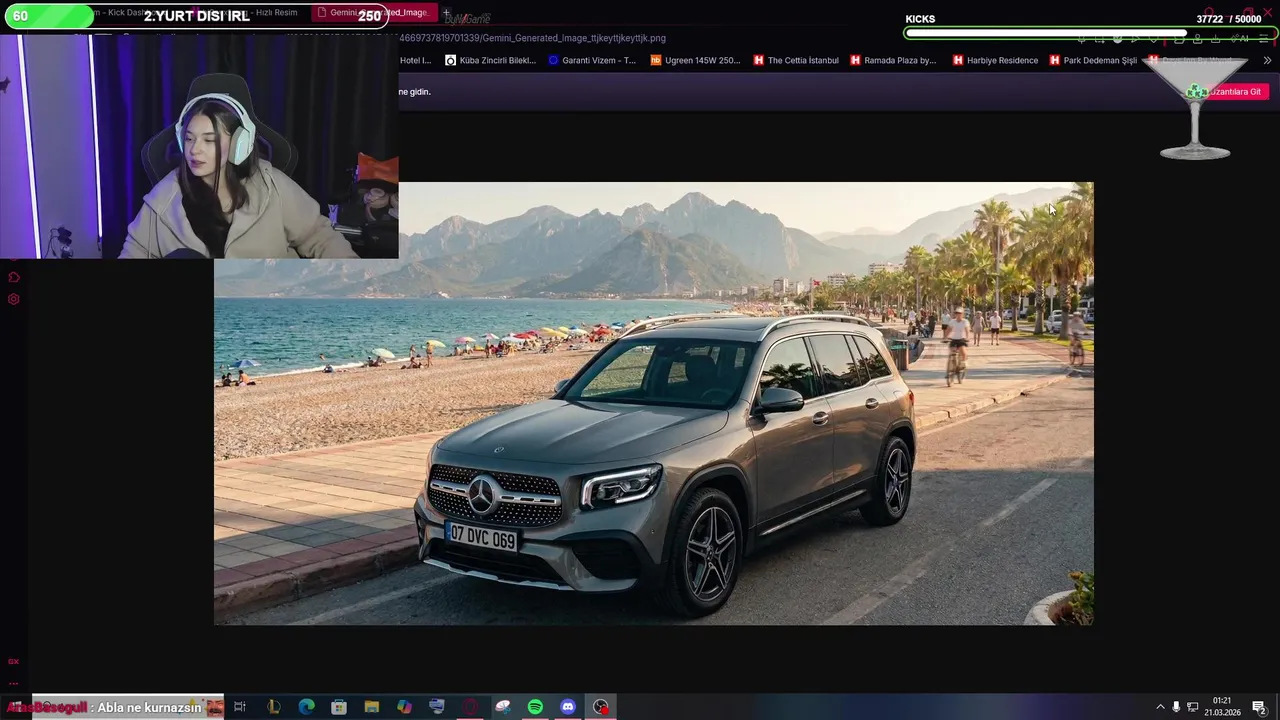Open the clock showing 01:21
1280x720 pixels.
tap(1221, 707)
